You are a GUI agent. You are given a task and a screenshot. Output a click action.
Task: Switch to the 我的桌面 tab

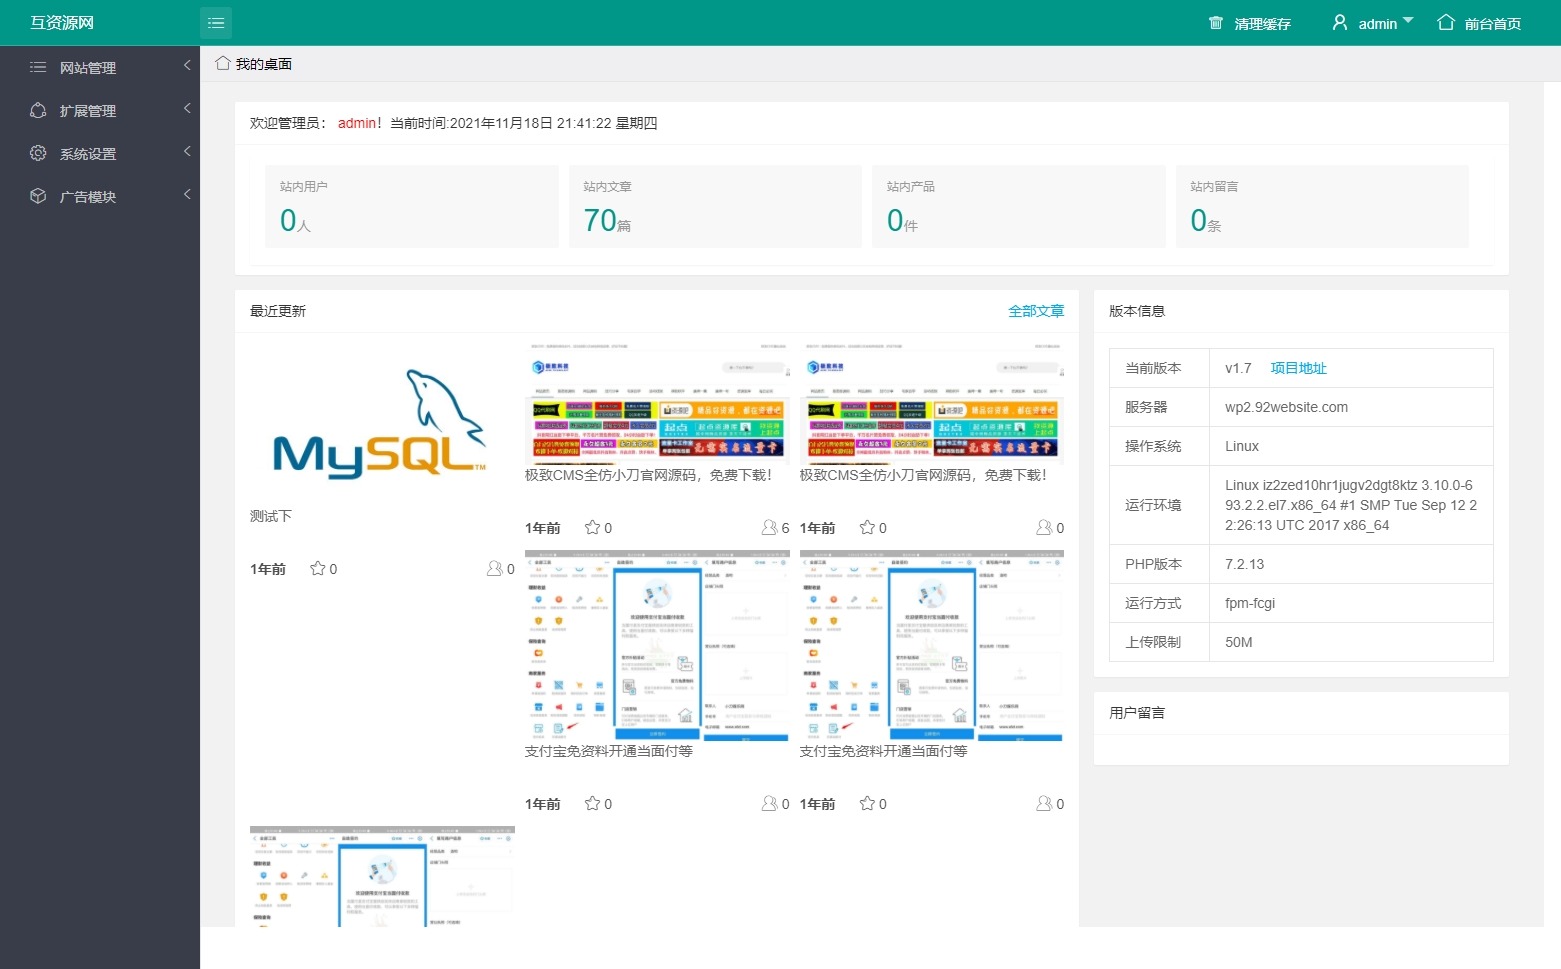pos(254,64)
